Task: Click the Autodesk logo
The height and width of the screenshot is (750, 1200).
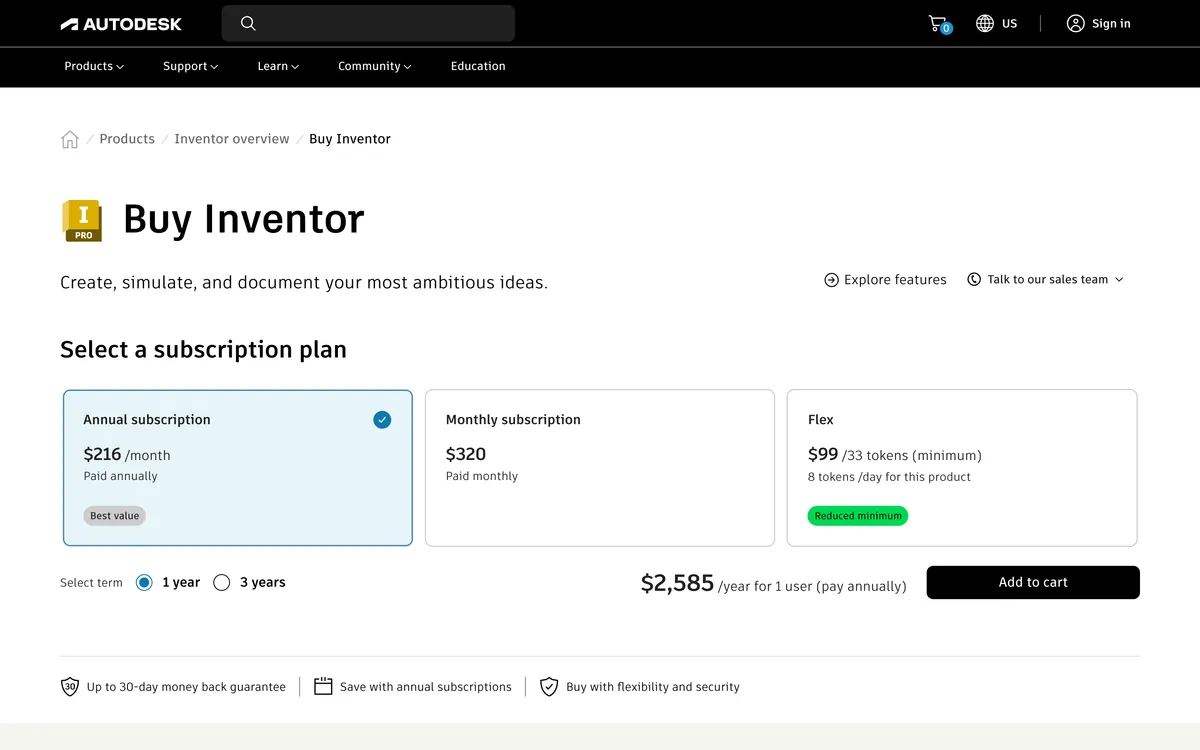Action: click(x=121, y=24)
